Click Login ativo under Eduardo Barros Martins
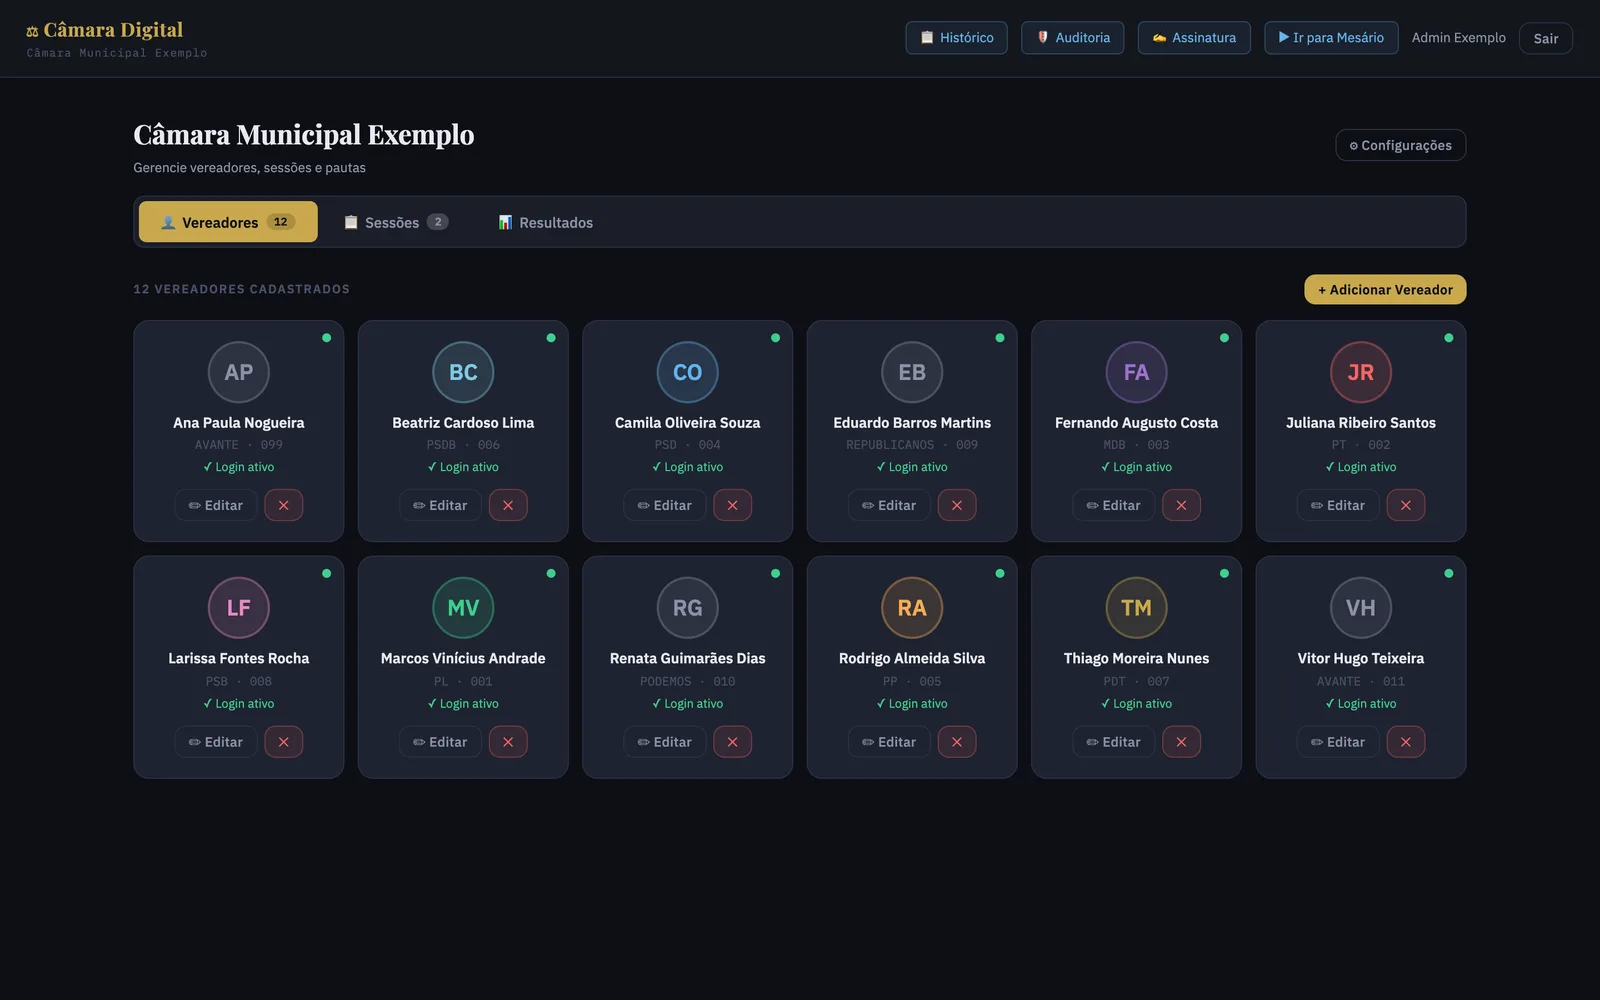This screenshot has height=1000, width=1600. 912,467
